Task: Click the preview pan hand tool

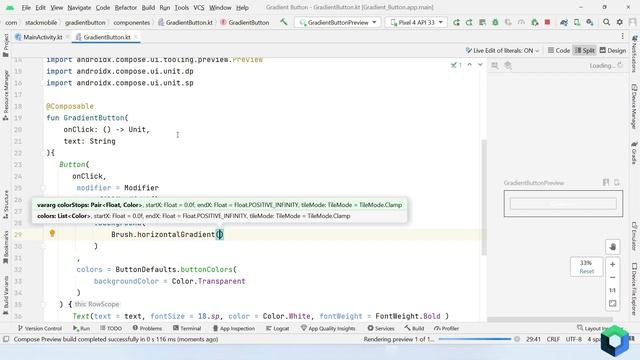Action: tap(613, 247)
